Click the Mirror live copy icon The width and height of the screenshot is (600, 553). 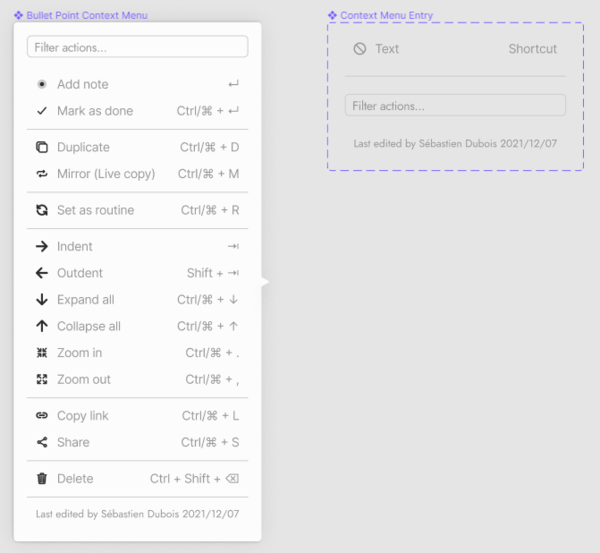coord(42,174)
